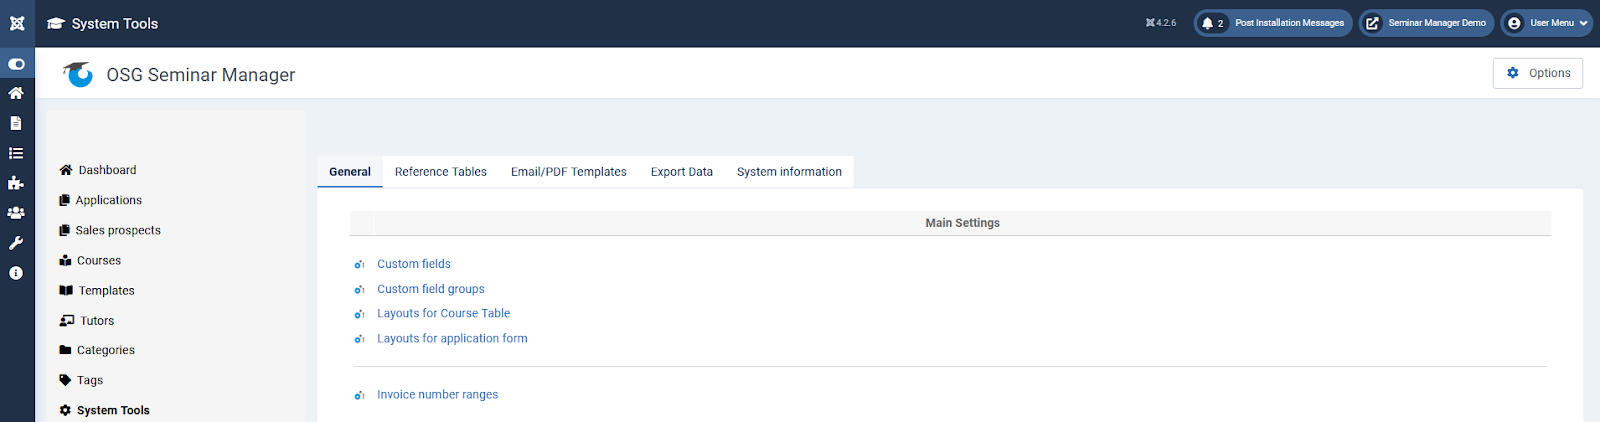The image size is (1600, 422).
Task: Open the Invoice number ranges link
Action: click(x=437, y=395)
